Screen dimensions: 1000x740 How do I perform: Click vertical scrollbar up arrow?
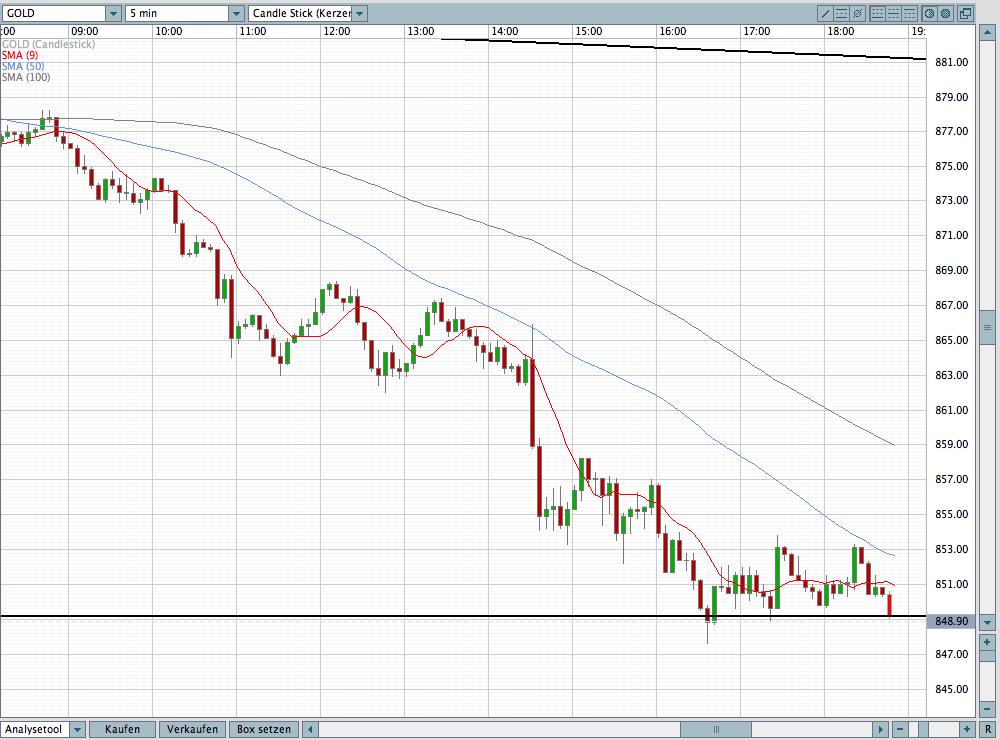tap(987, 33)
